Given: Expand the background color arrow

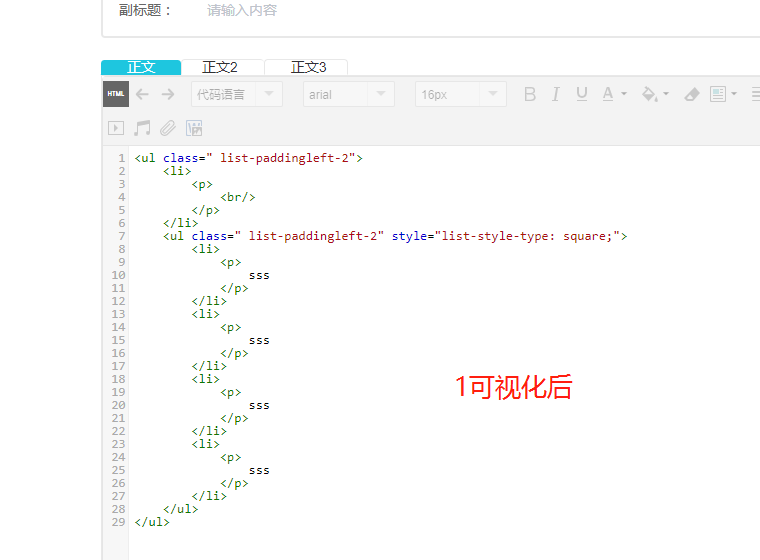Looking at the screenshot, I should (x=666, y=94).
